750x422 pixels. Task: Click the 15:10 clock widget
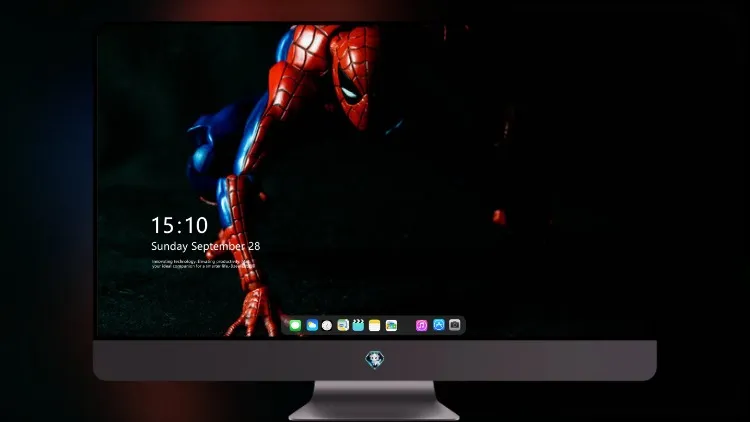[179, 225]
